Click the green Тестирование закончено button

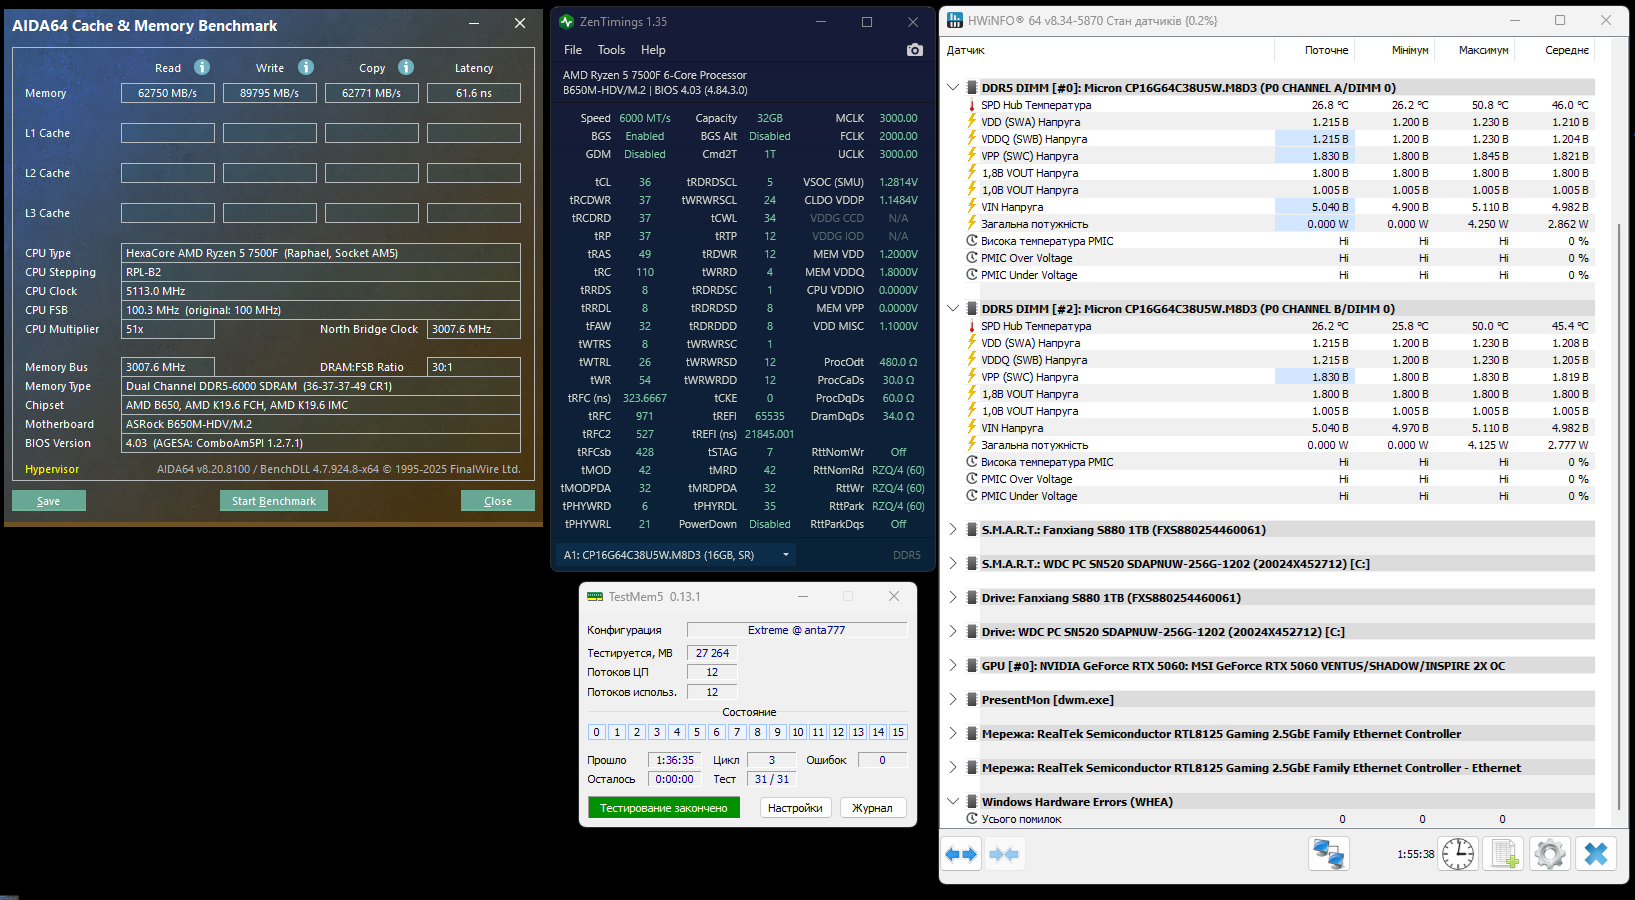[664, 808]
